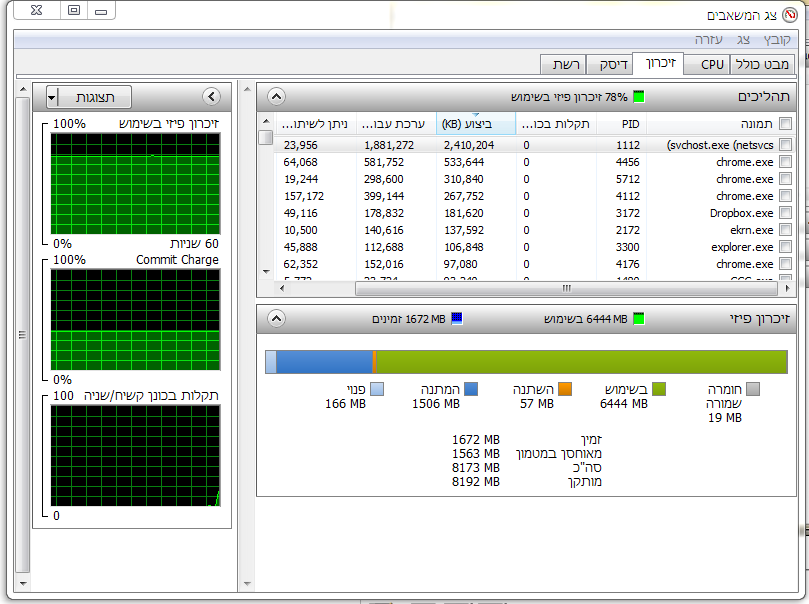Click the green physical memory usage indicator
The height and width of the screenshot is (604, 809).
(639, 96)
